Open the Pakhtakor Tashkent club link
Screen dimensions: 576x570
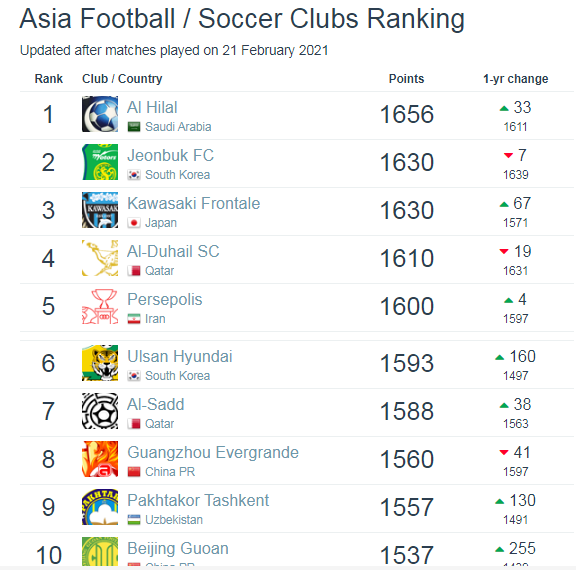pos(198,500)
